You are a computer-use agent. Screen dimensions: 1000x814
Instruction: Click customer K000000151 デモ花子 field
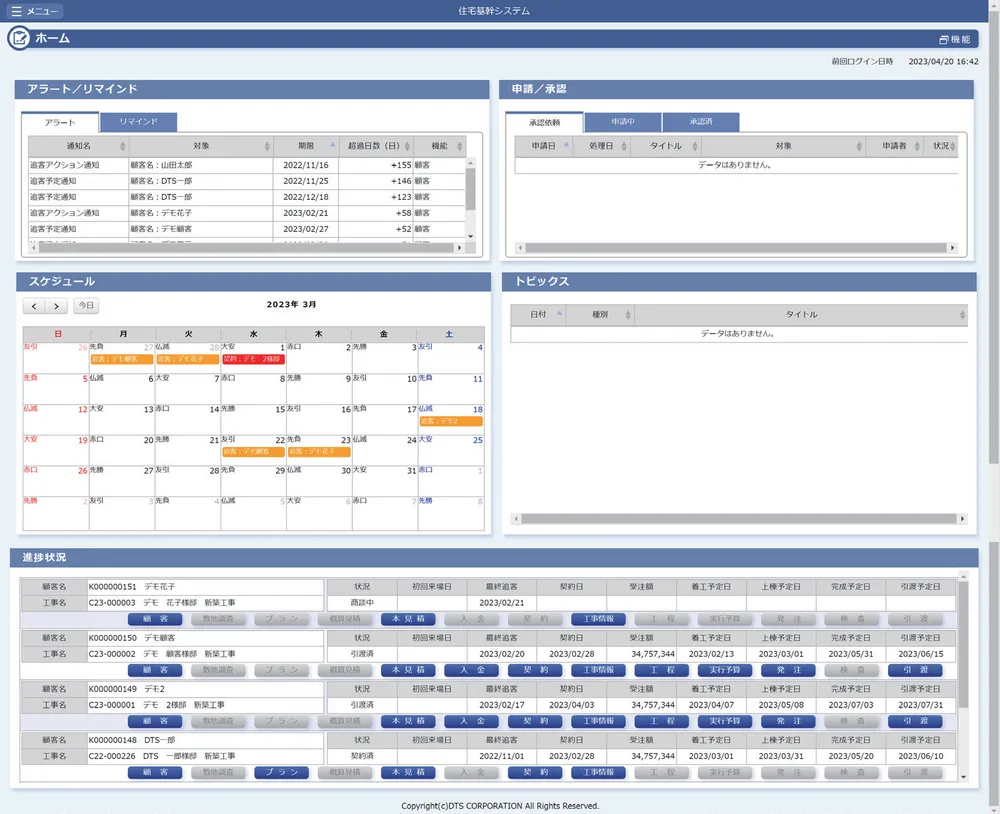[x=205, y=586]
